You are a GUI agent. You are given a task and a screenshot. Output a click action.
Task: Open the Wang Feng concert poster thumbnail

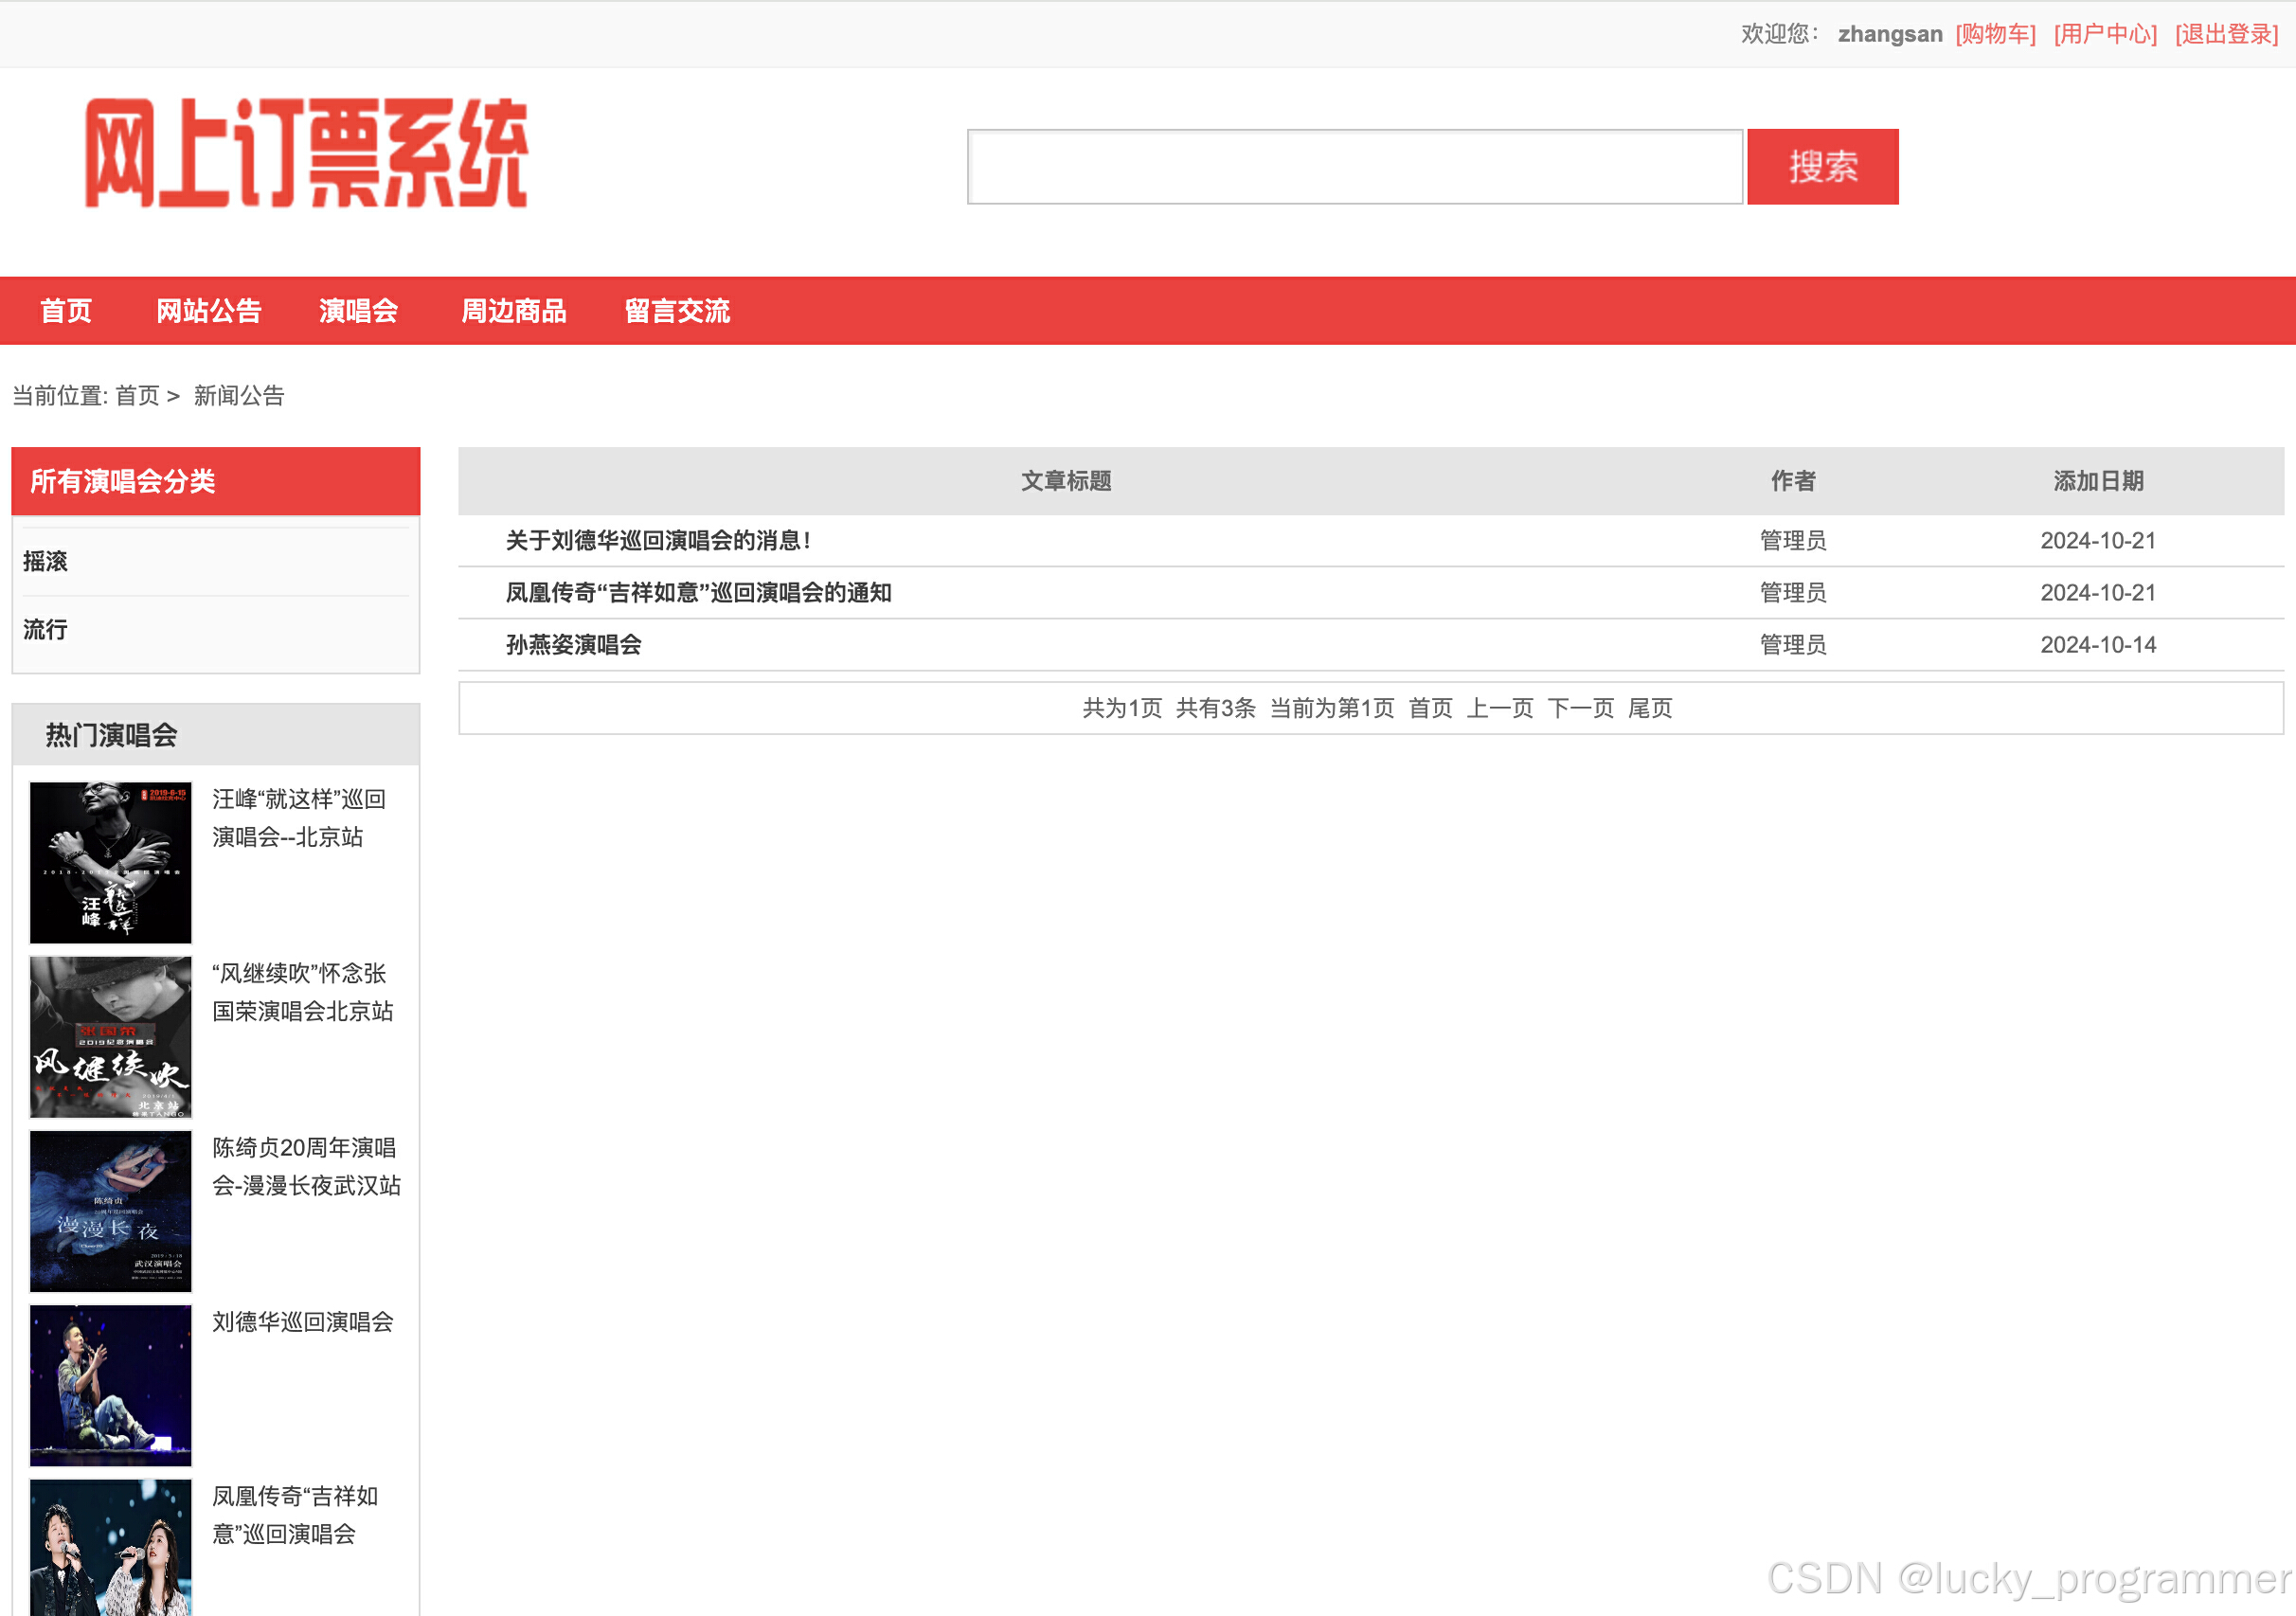[110, 862]
